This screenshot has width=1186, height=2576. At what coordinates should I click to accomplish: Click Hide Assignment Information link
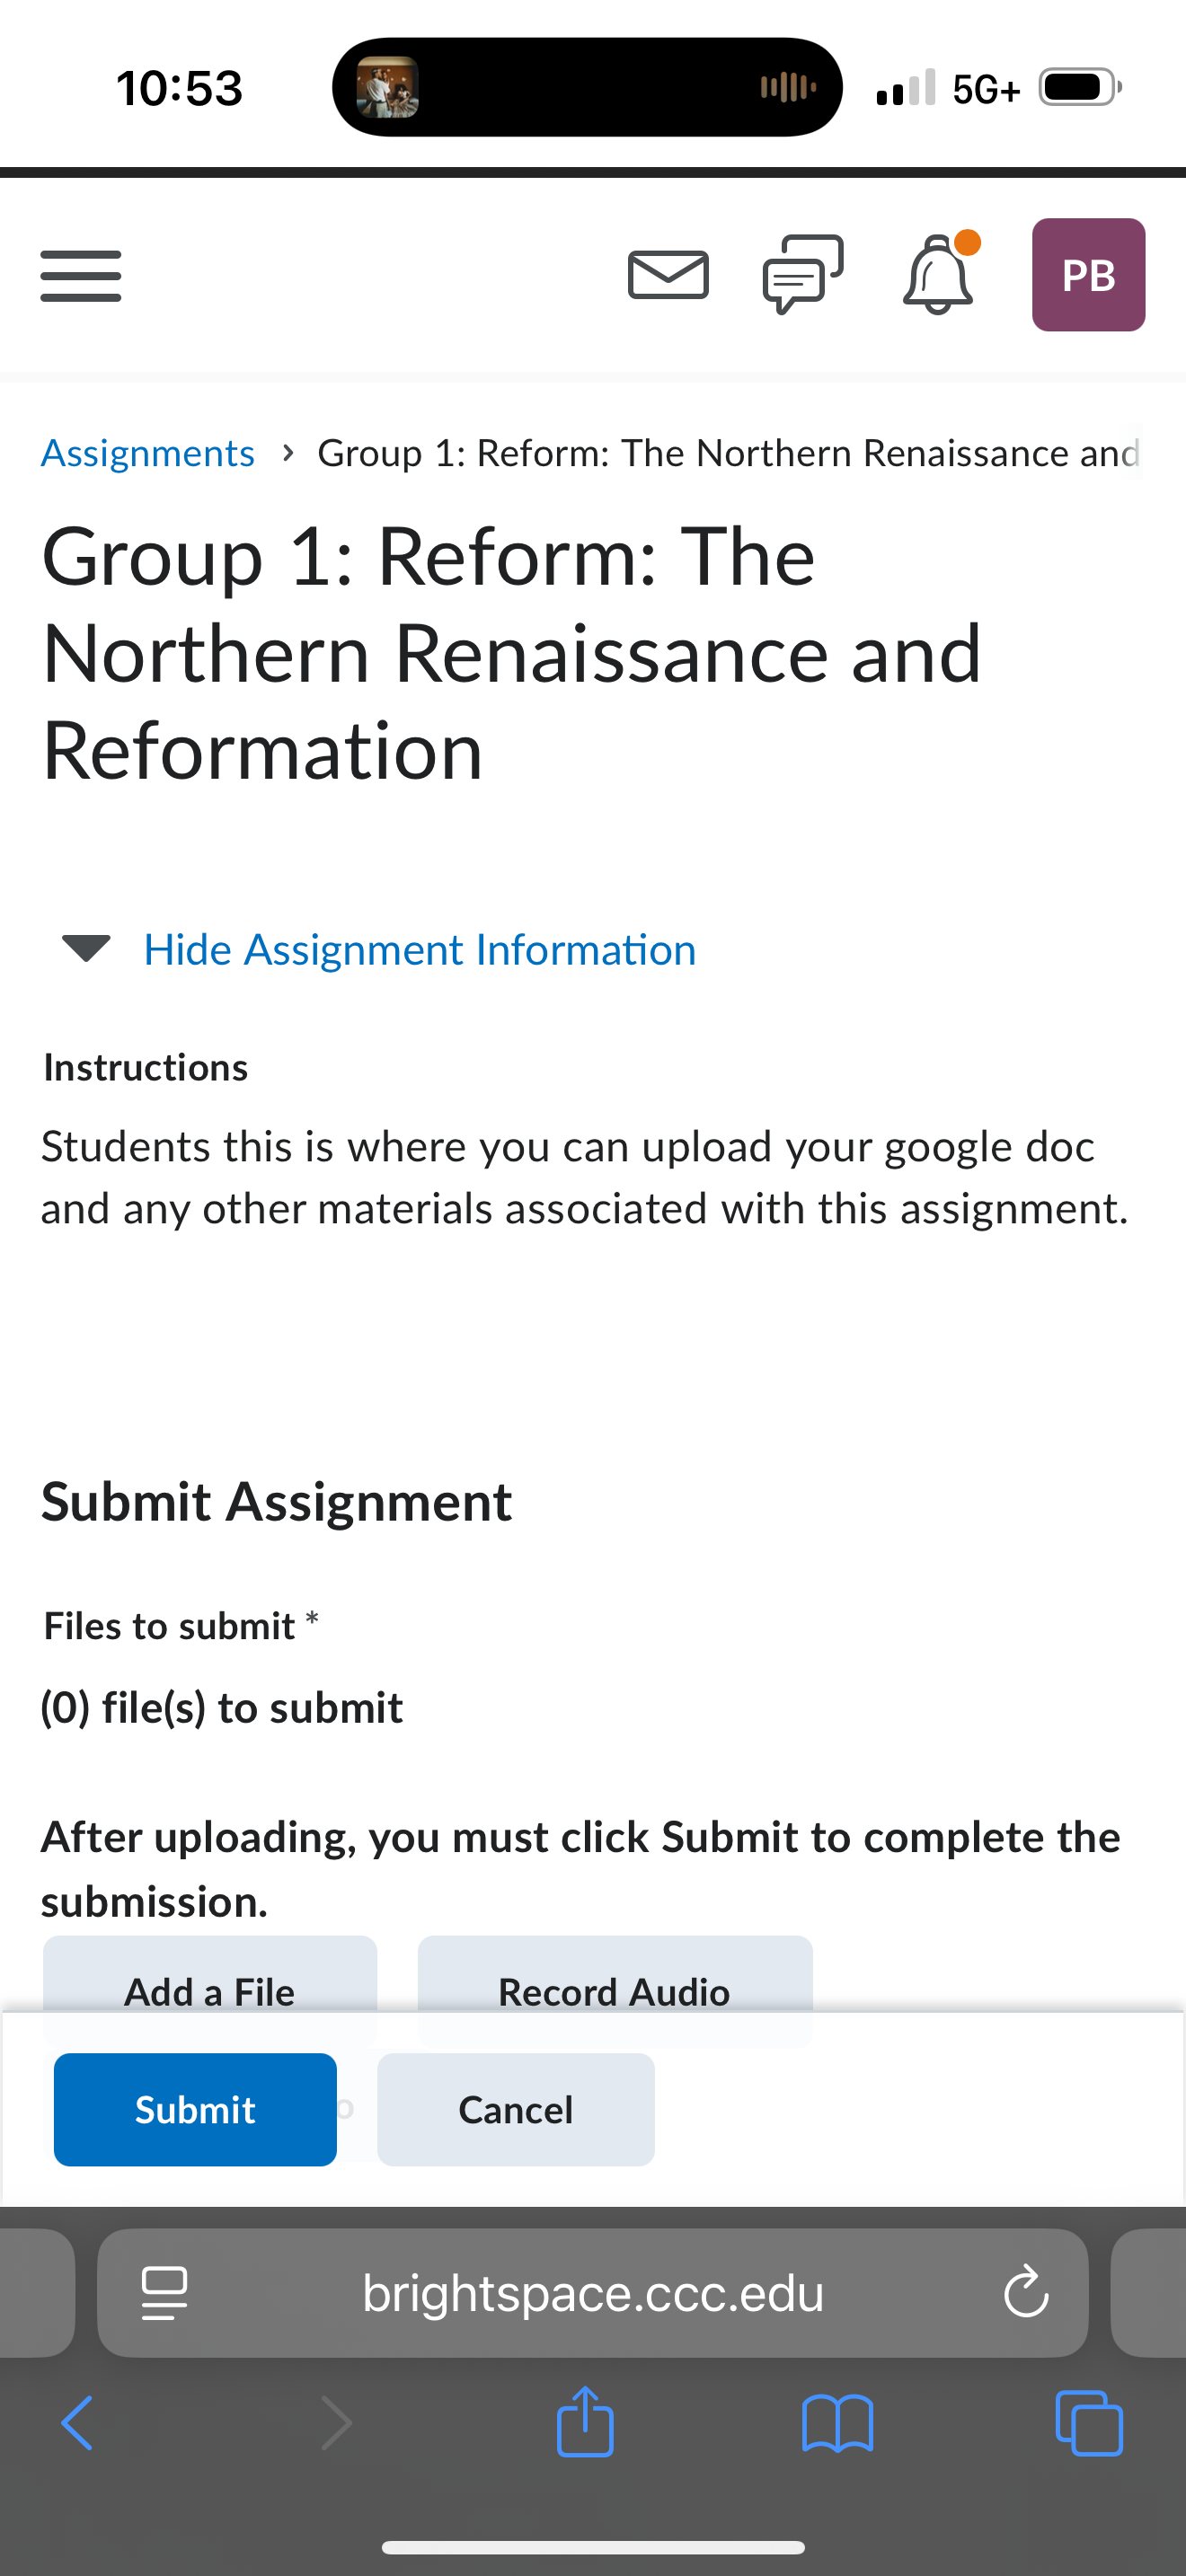[x=420, y=949]
